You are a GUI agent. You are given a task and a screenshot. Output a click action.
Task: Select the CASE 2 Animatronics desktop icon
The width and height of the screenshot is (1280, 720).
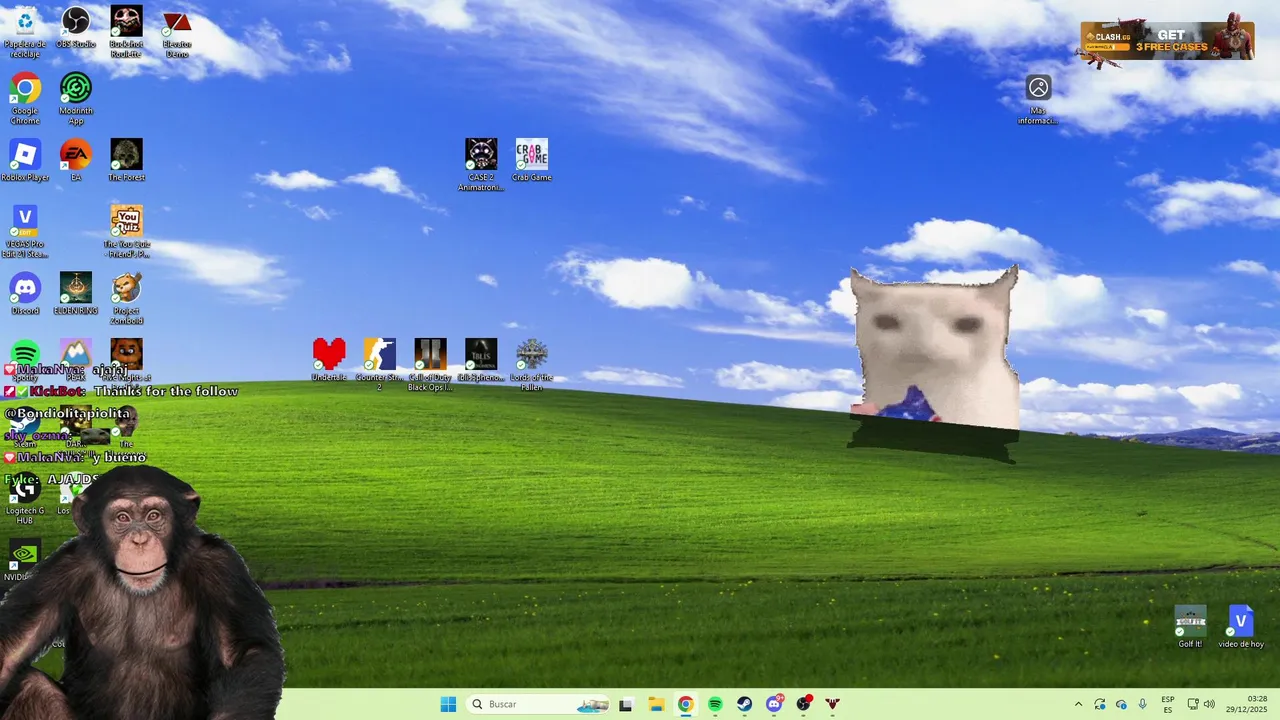(481, 165)
